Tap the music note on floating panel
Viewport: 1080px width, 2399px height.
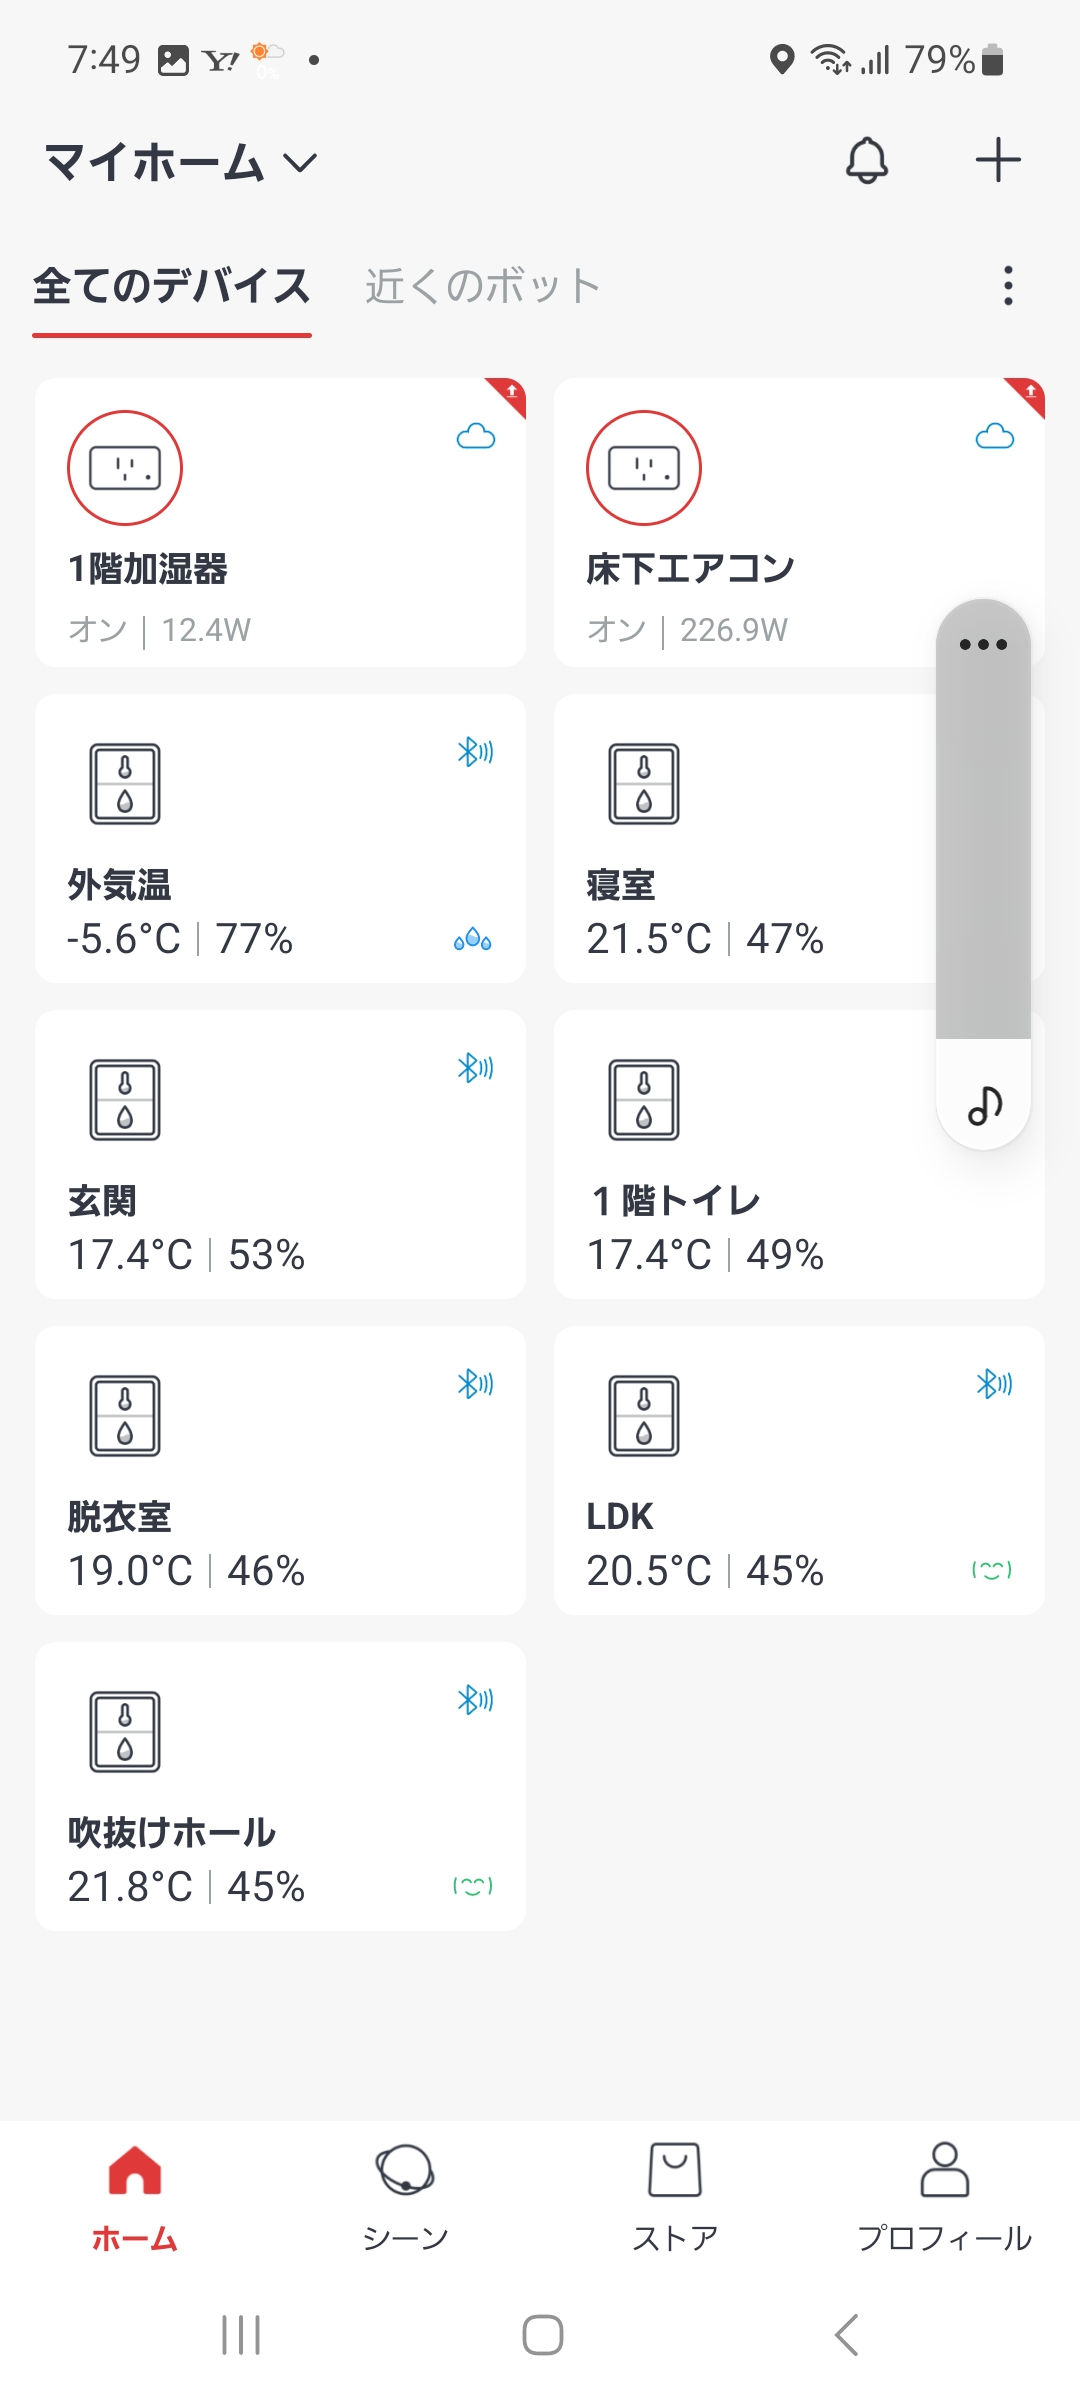985,1105
